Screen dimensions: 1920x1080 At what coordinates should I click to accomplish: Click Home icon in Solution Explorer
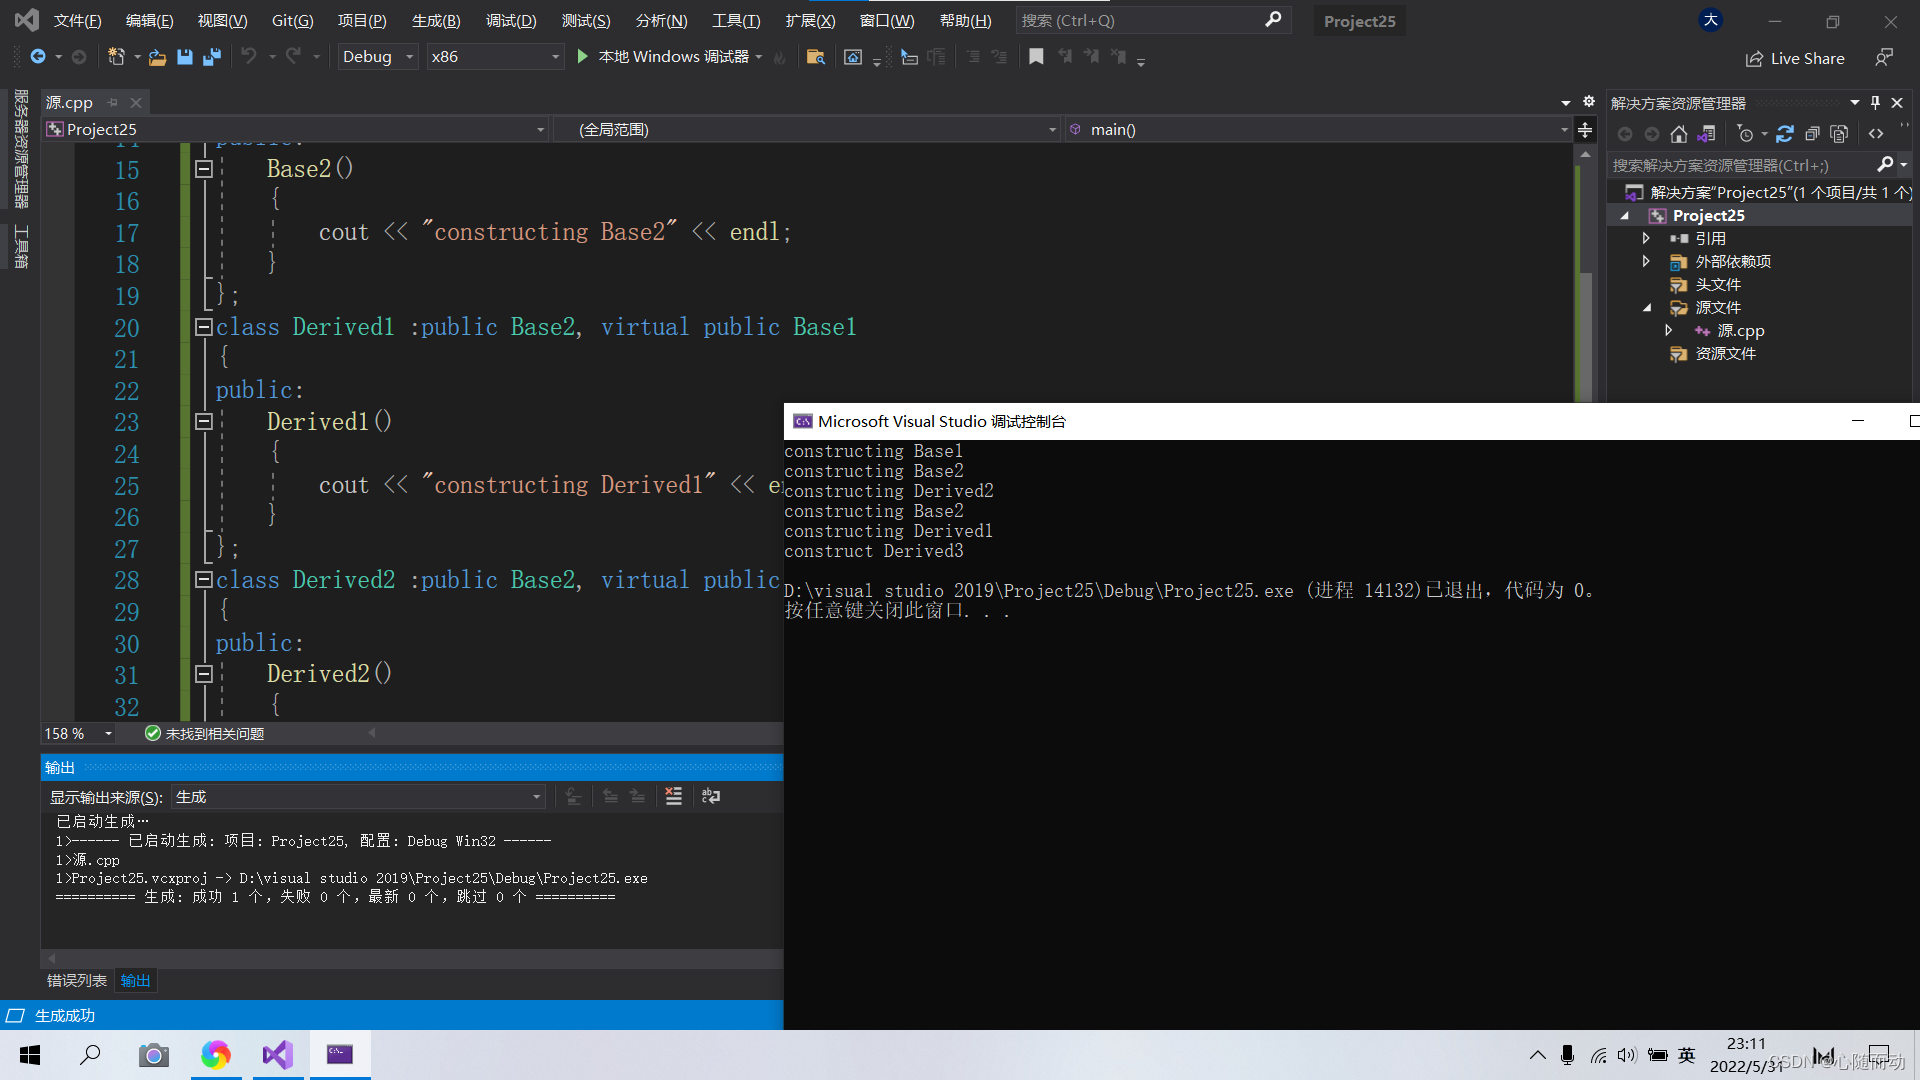[1678, 134]
